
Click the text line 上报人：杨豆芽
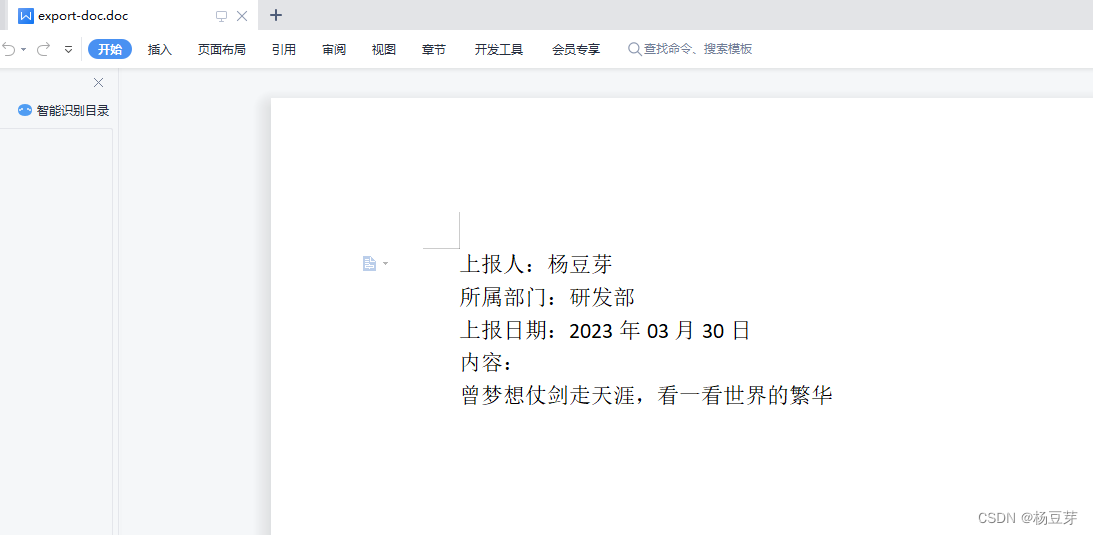tap(536, 265)
